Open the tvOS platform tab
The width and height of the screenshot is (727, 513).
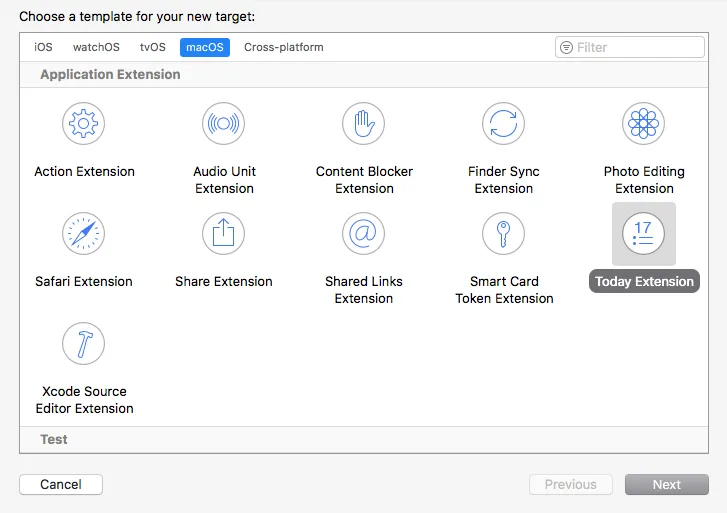click(x=153, y=47)
